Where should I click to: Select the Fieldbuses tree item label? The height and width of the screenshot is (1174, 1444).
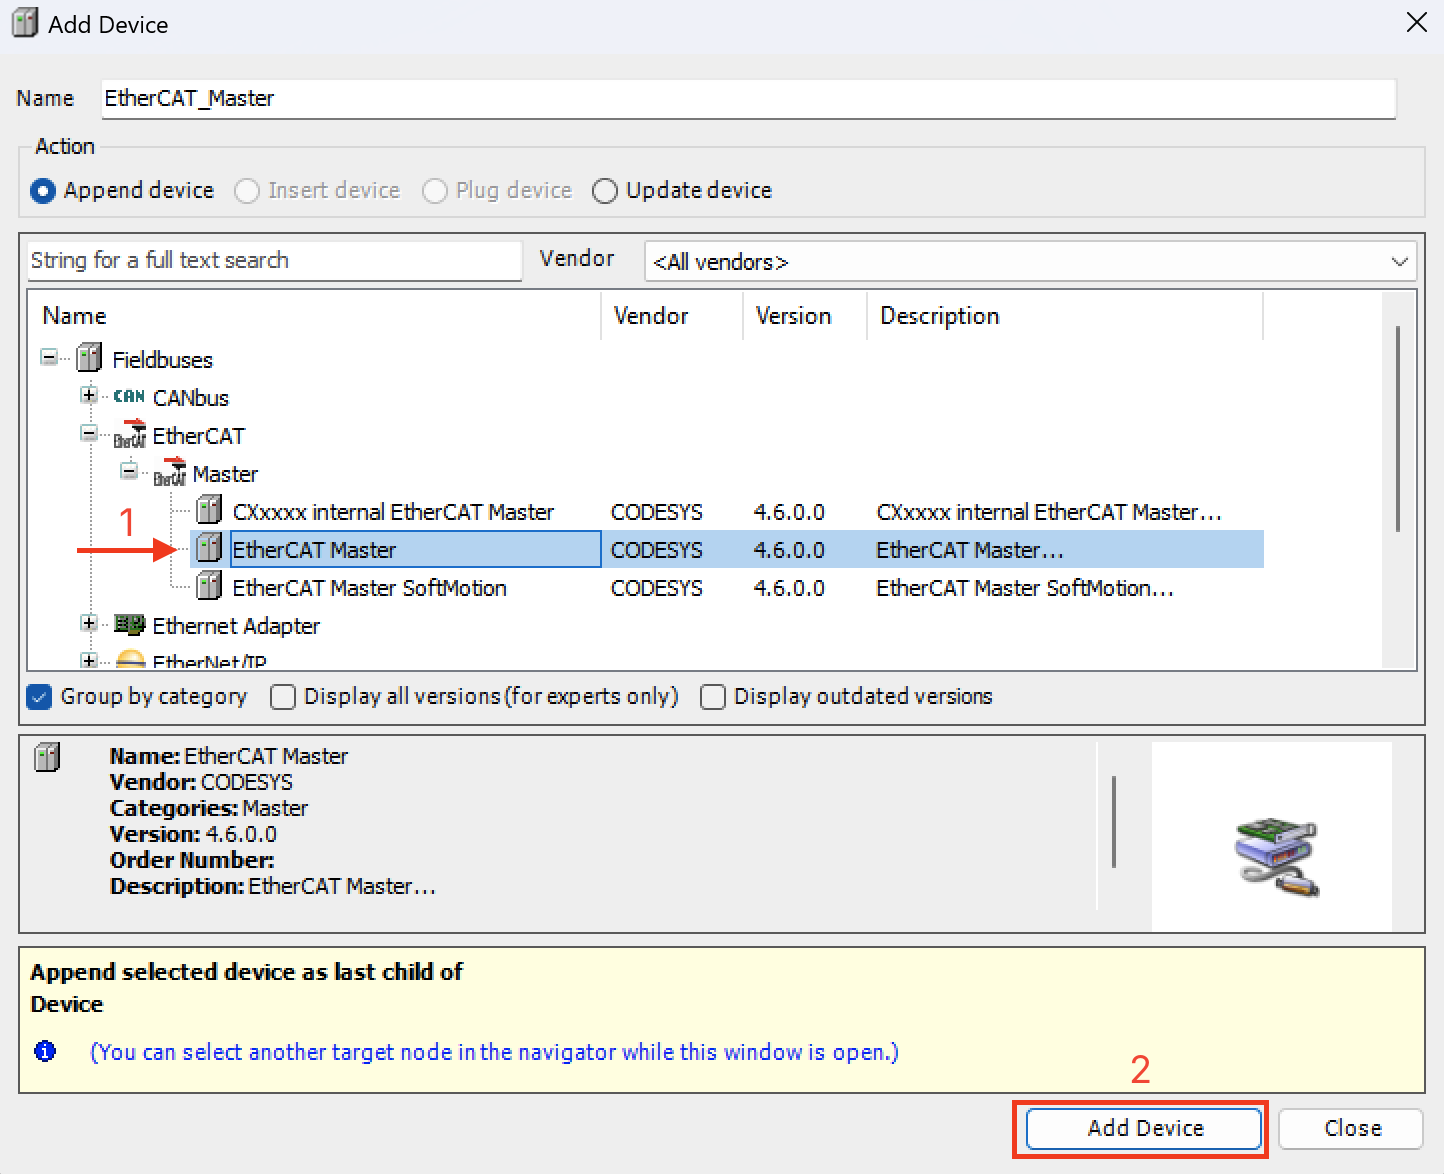click(162, 360)
